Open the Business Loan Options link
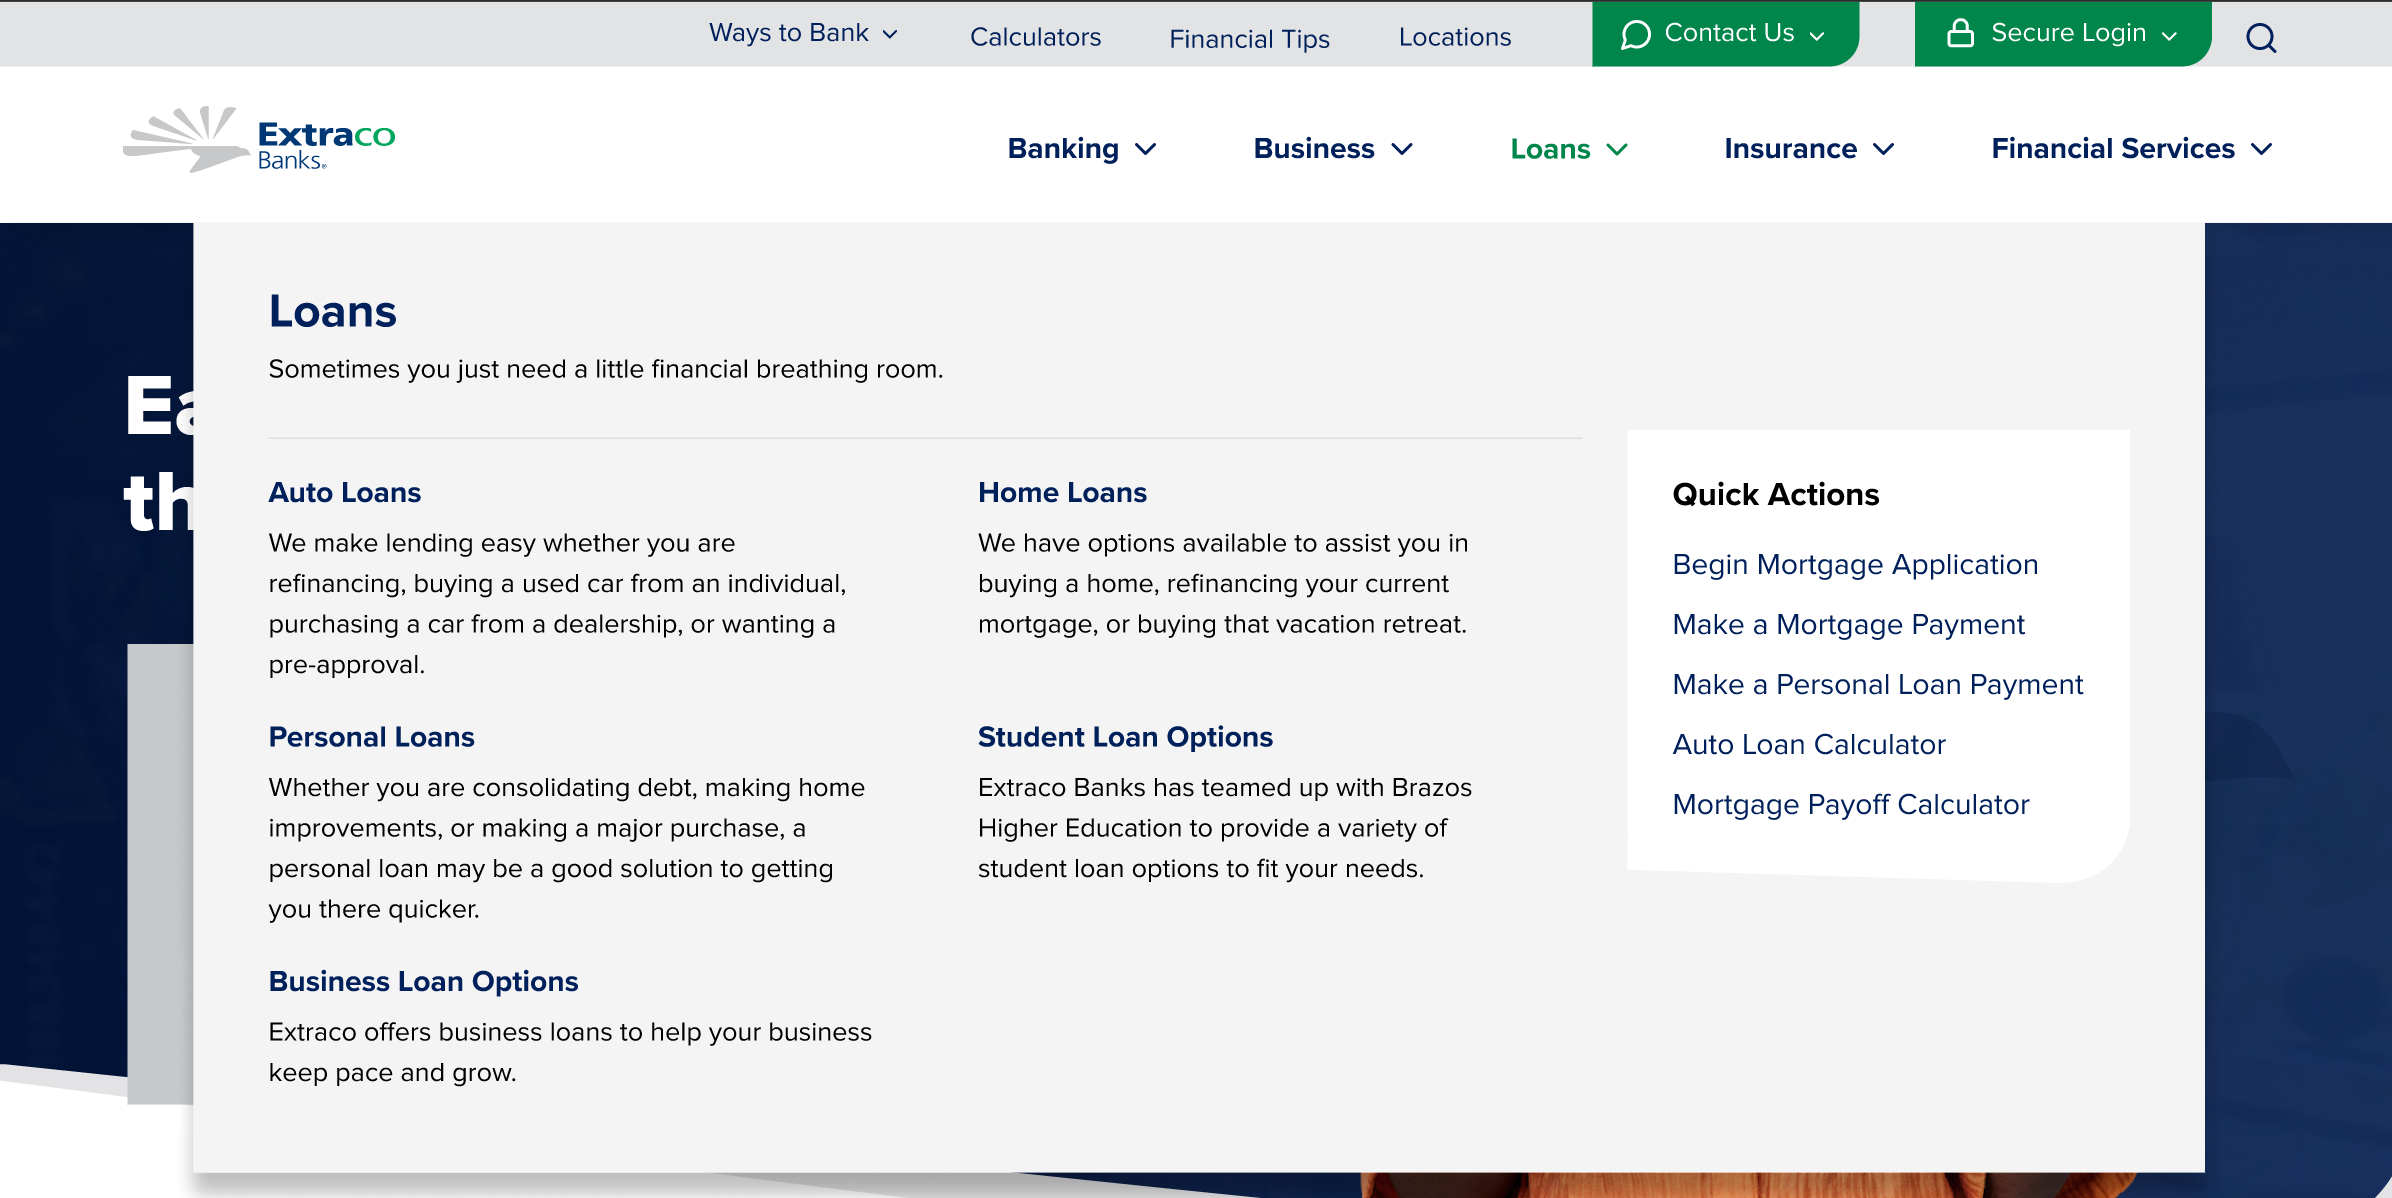 [x=424, y=982]
